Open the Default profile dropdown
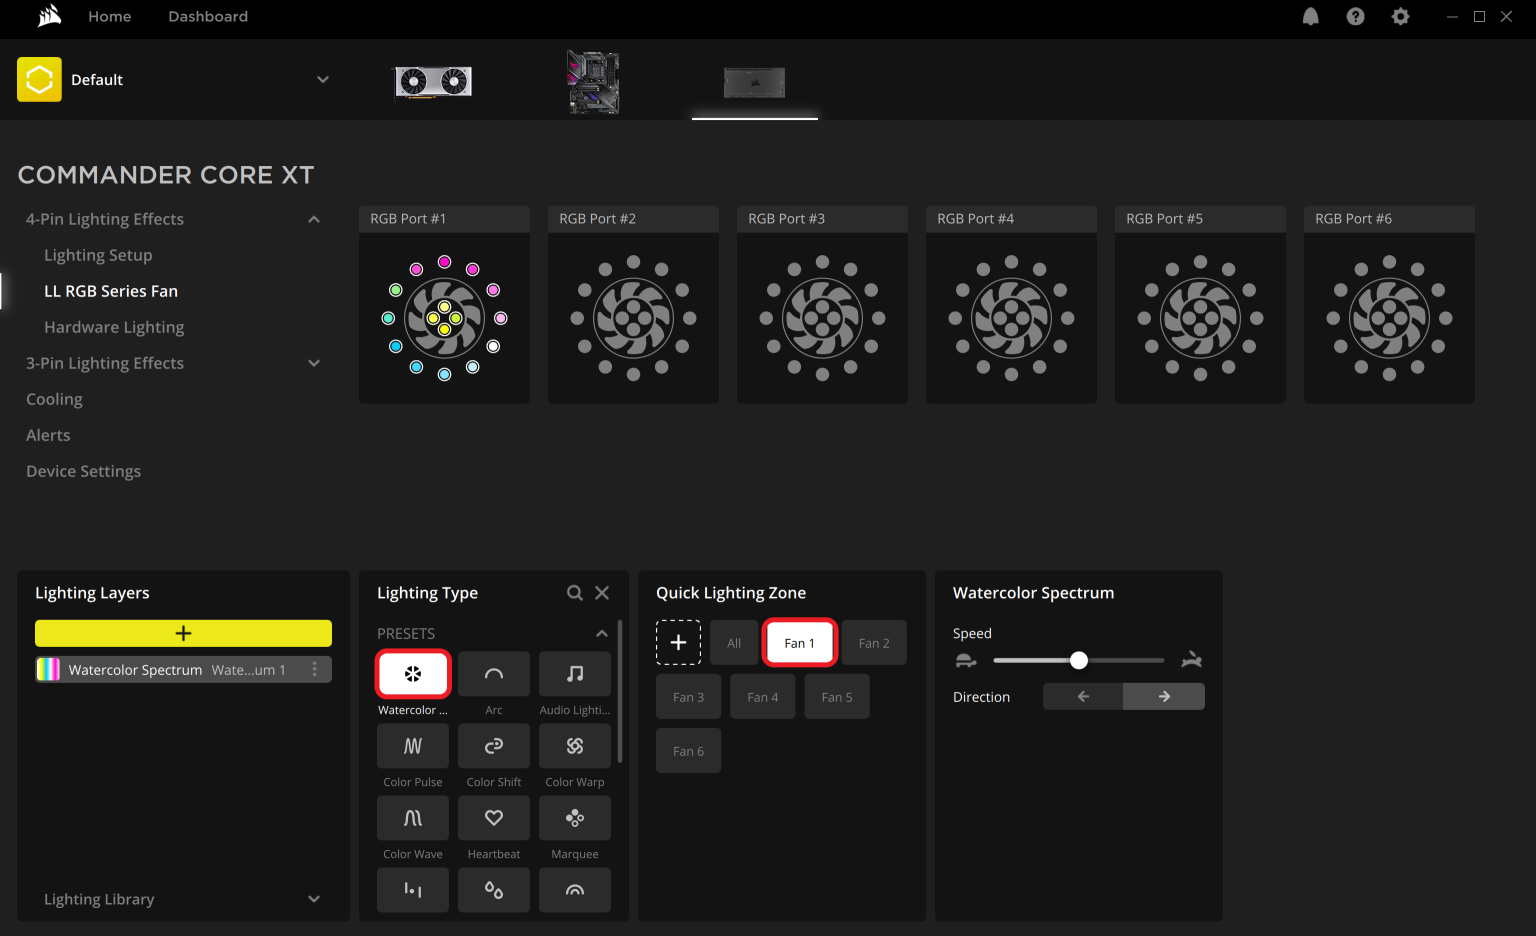Viewport: 1536px width, 936px height. point(323,80)
